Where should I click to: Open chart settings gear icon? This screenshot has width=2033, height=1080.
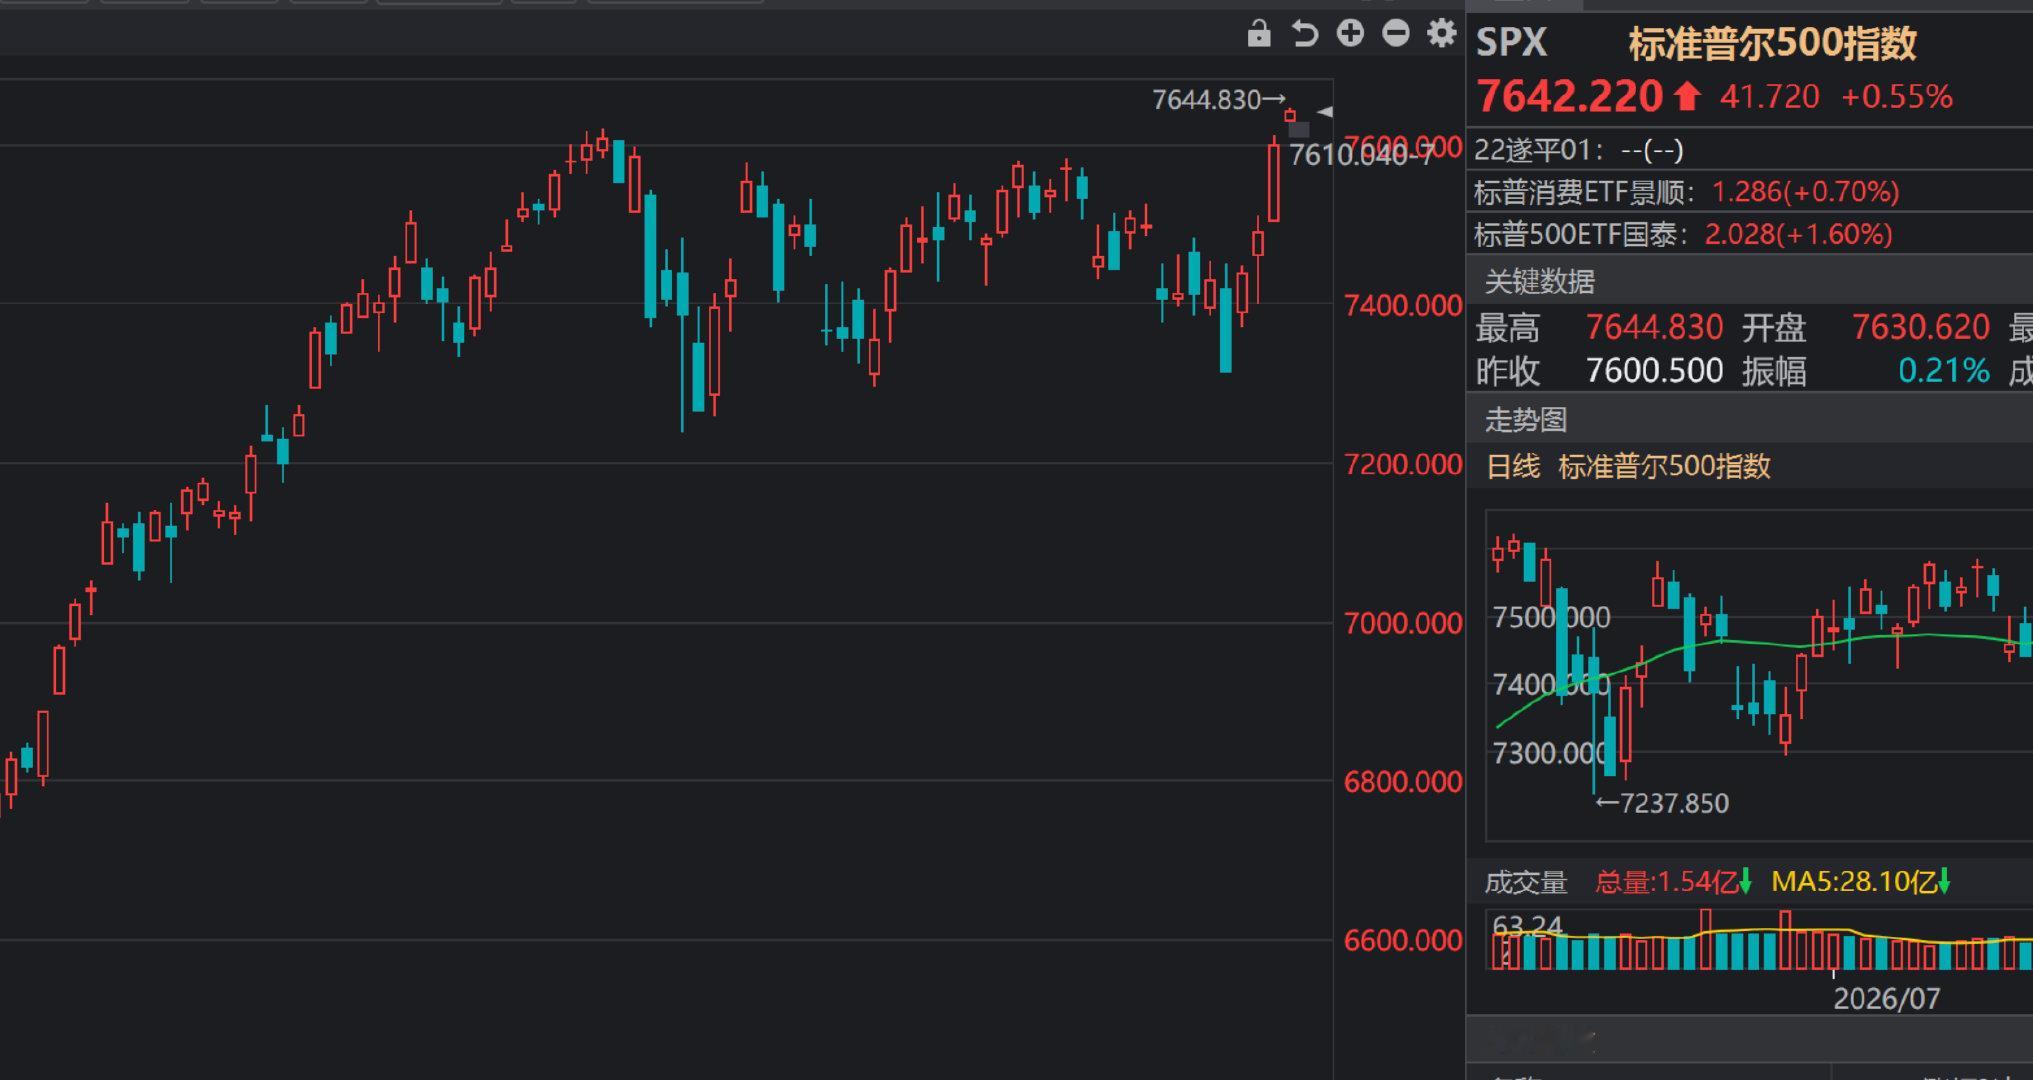[1441, 33]
